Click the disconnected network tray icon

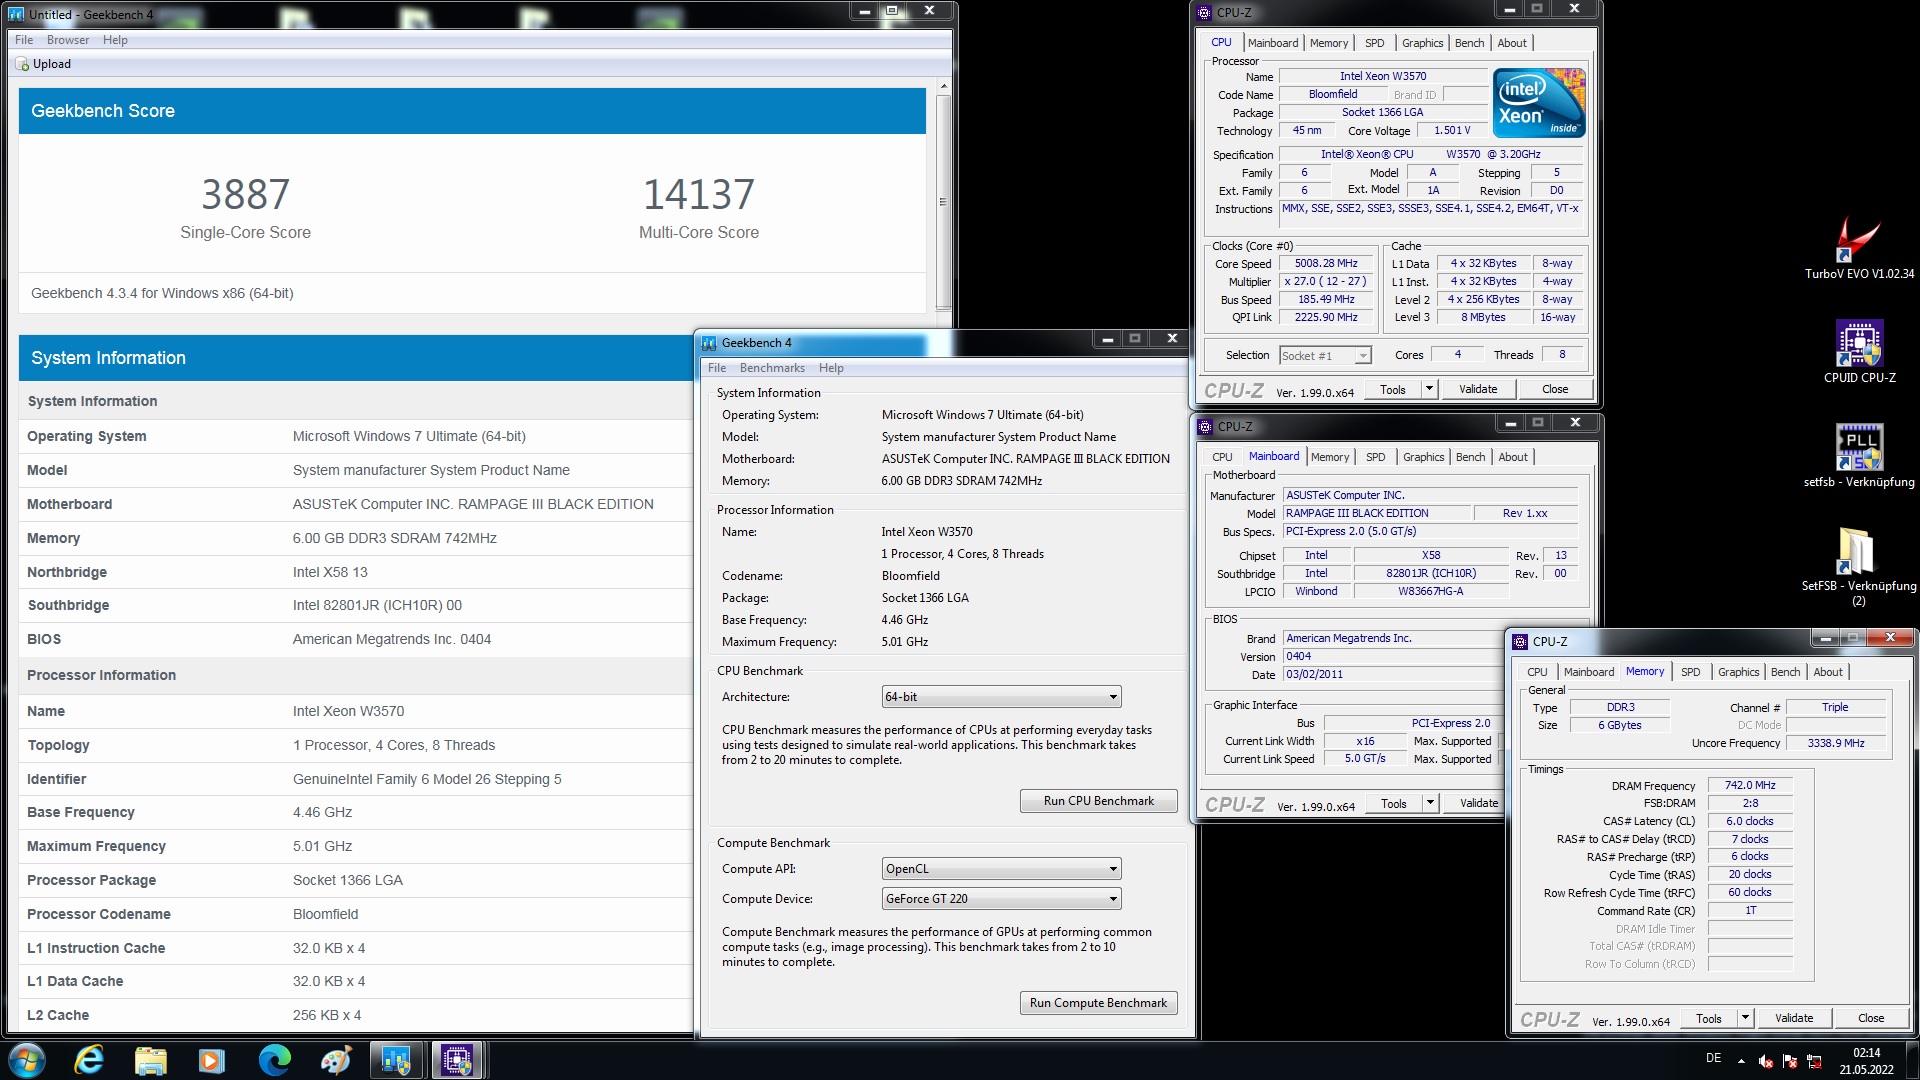[1814, 1061]
